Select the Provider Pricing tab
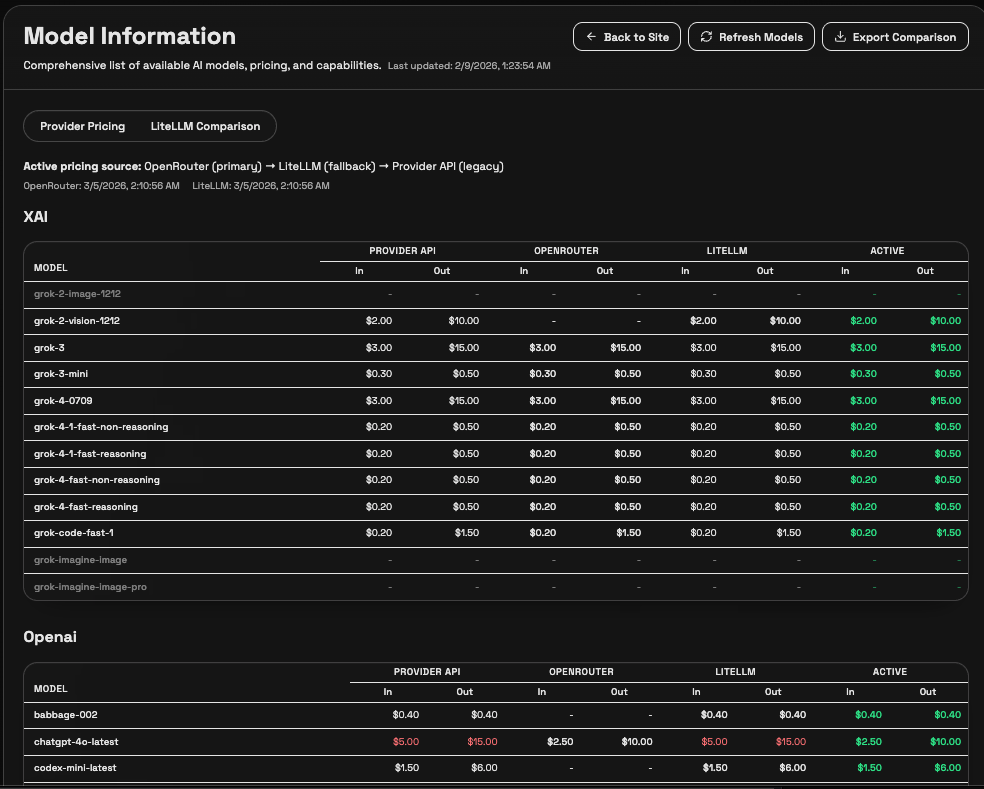Image resolution: width=984 pixels, height=789 pixels. pos(85,126)
